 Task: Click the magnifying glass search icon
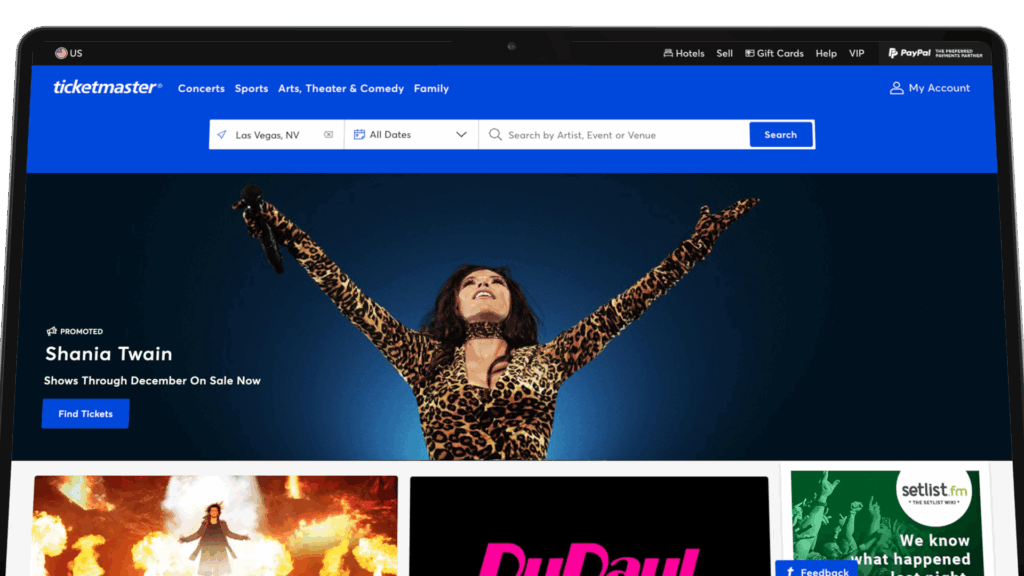click(495, 135)
